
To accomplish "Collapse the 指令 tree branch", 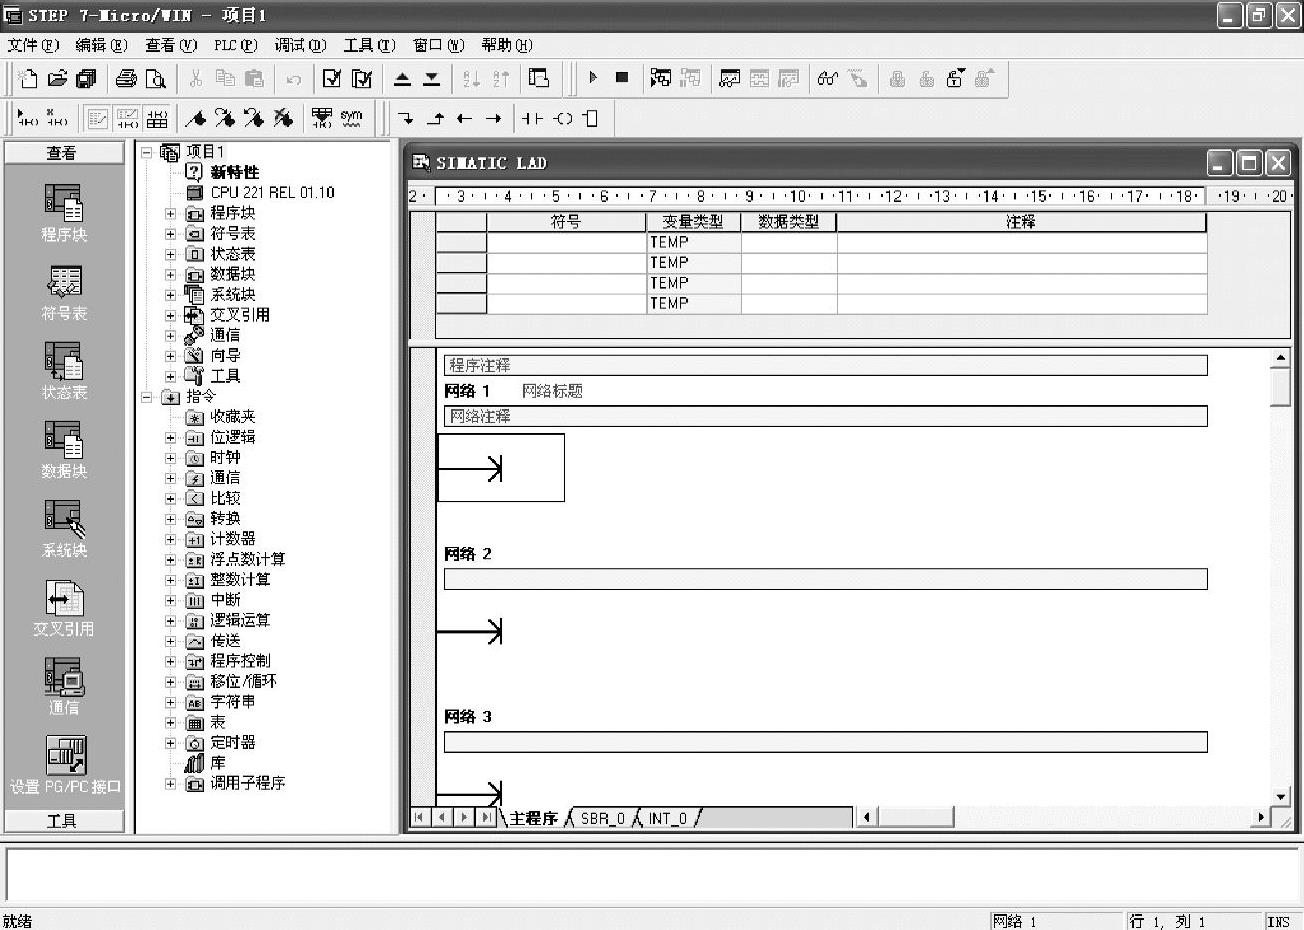I will (146, 396).
